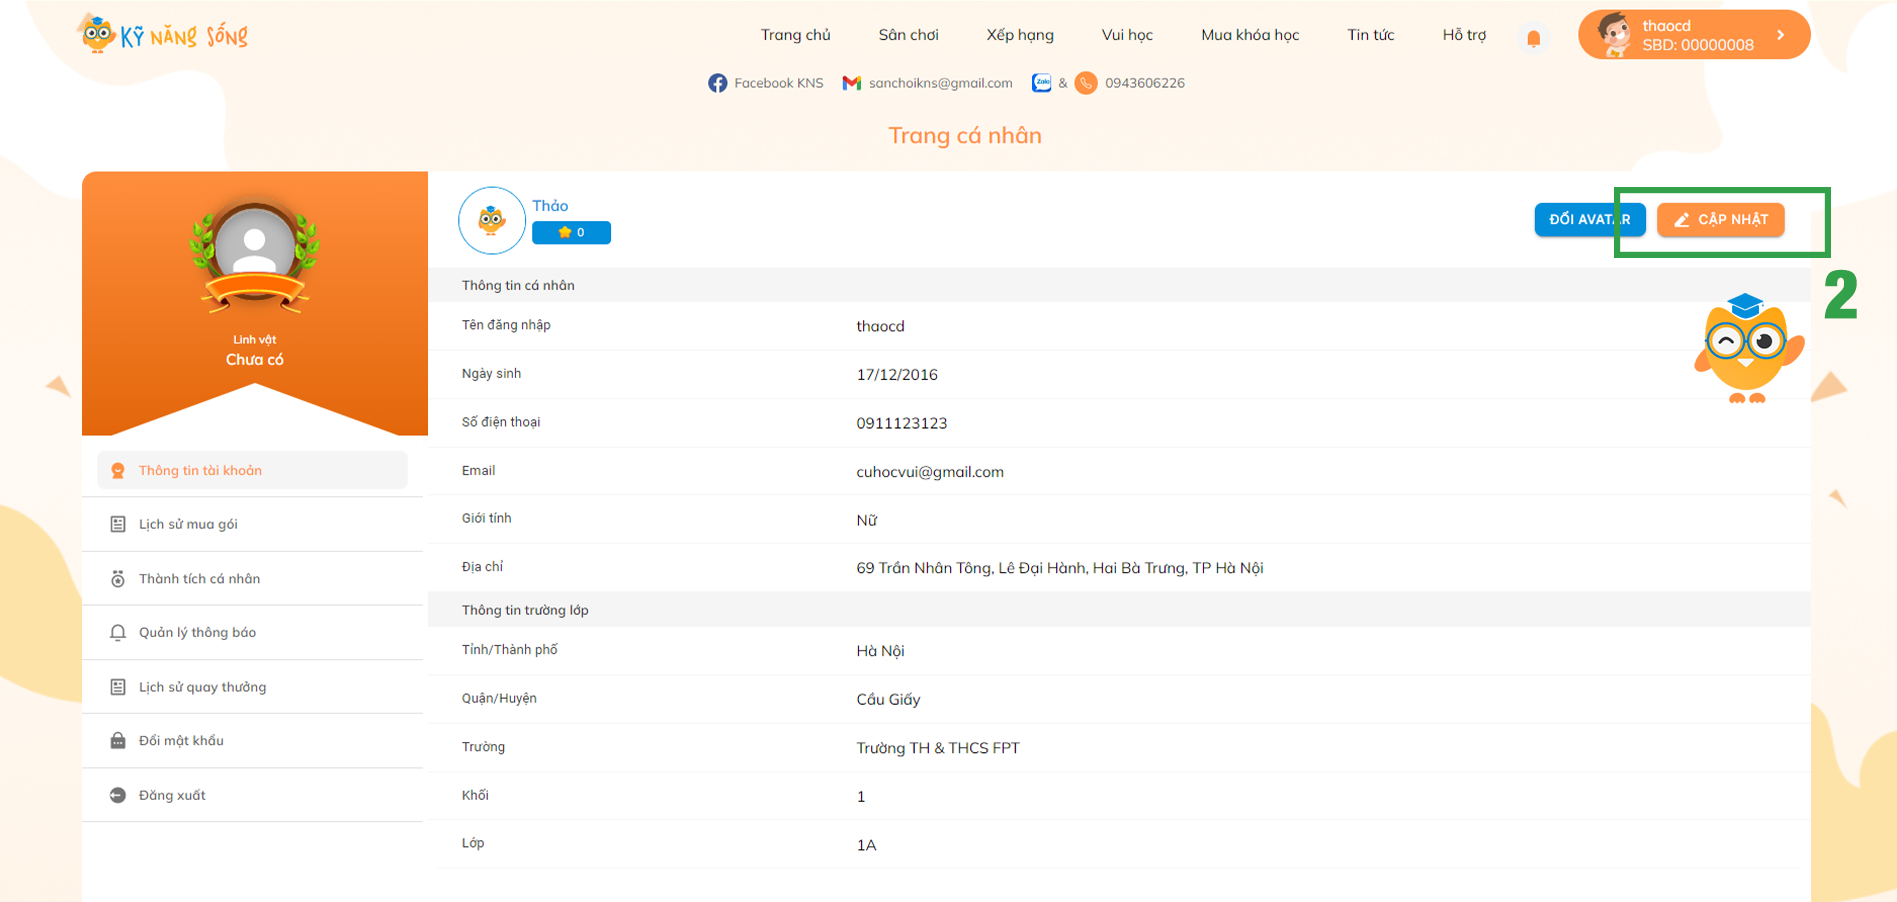Screen dimensions: 1897x902
Task: Click Đăng xuất to log out
Action: (x=172, y=796)
